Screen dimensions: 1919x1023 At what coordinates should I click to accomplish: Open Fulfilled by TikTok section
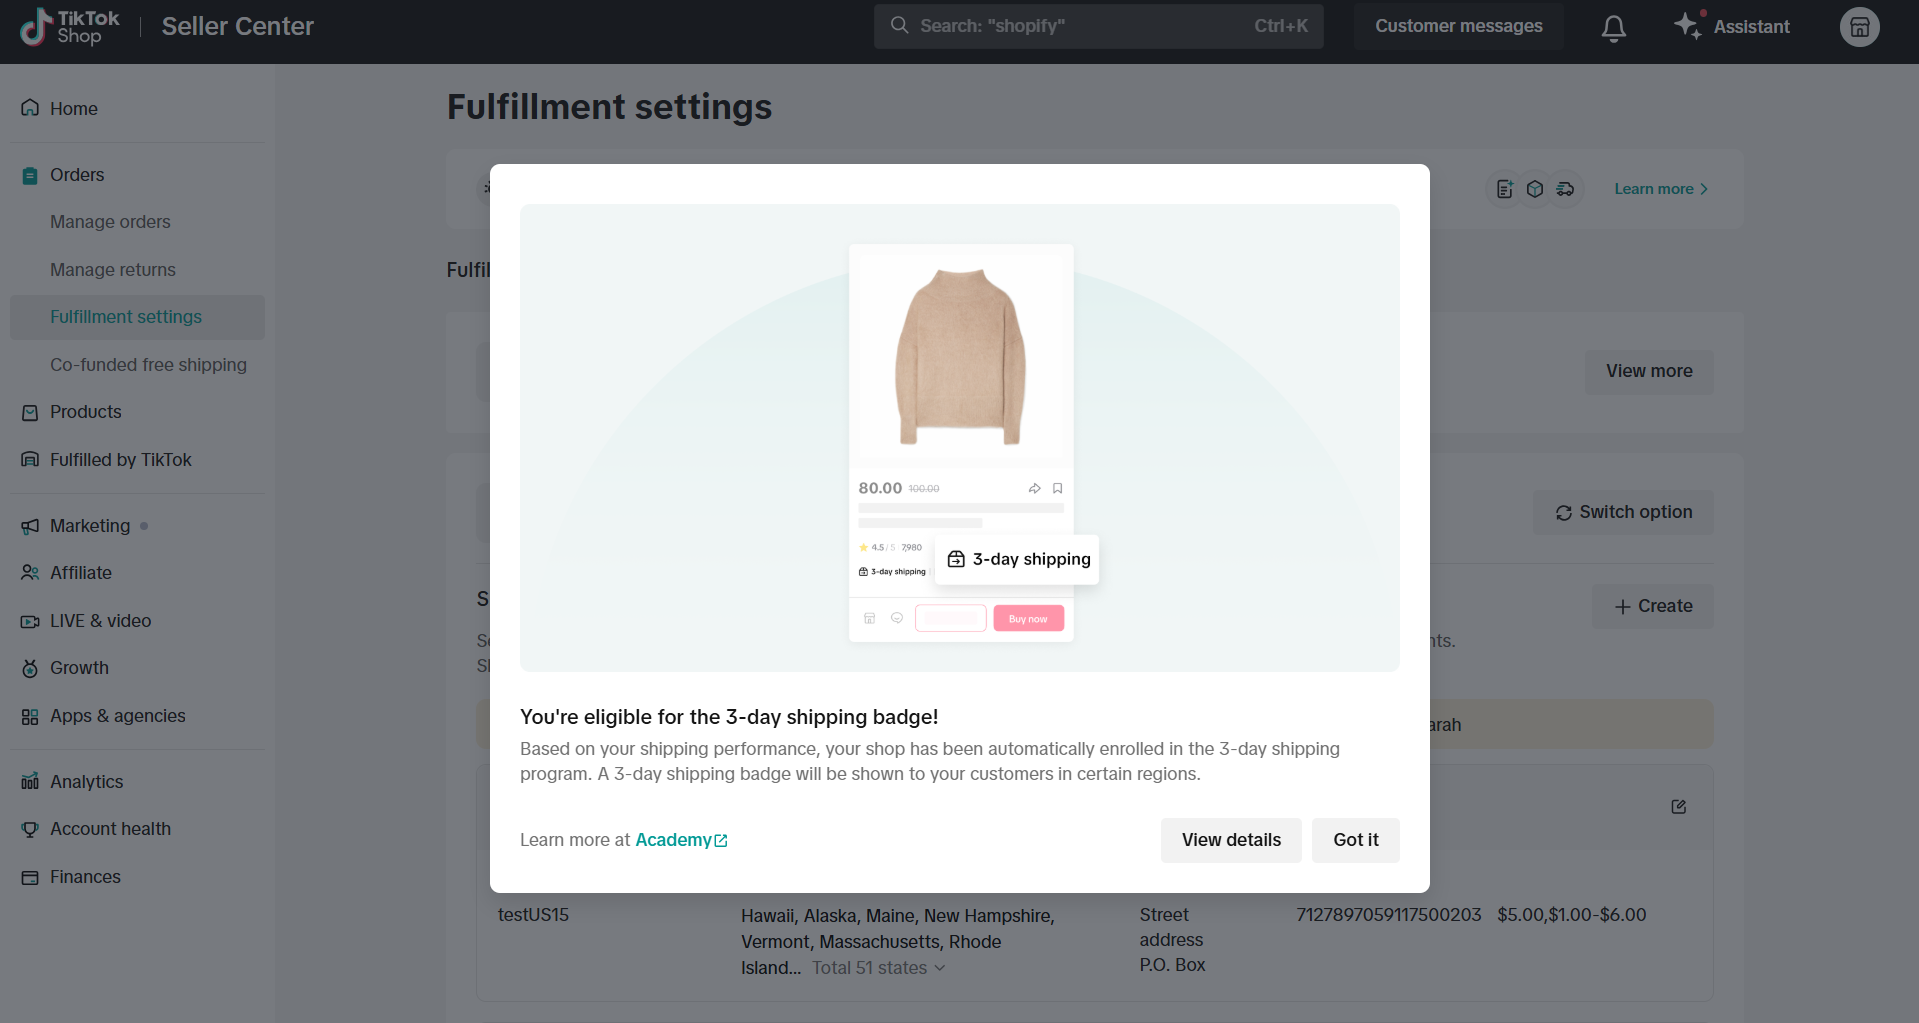(x=120, y=460)
